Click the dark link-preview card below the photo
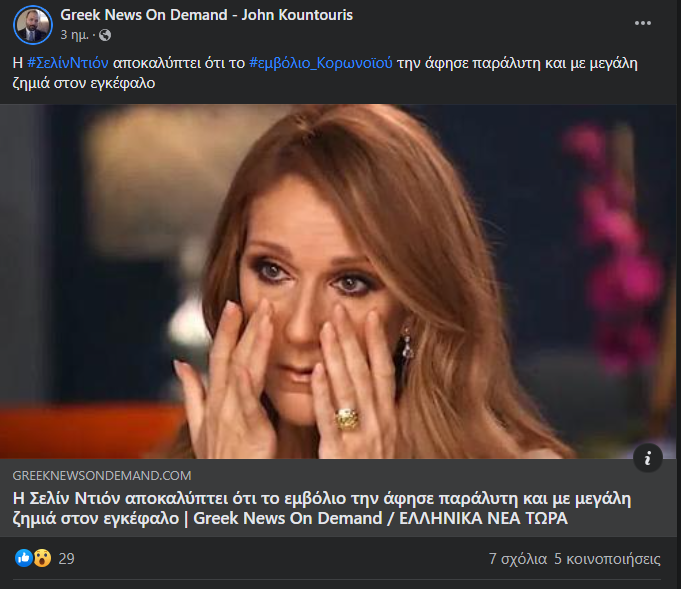681x589 pixels. click(338, 498)
